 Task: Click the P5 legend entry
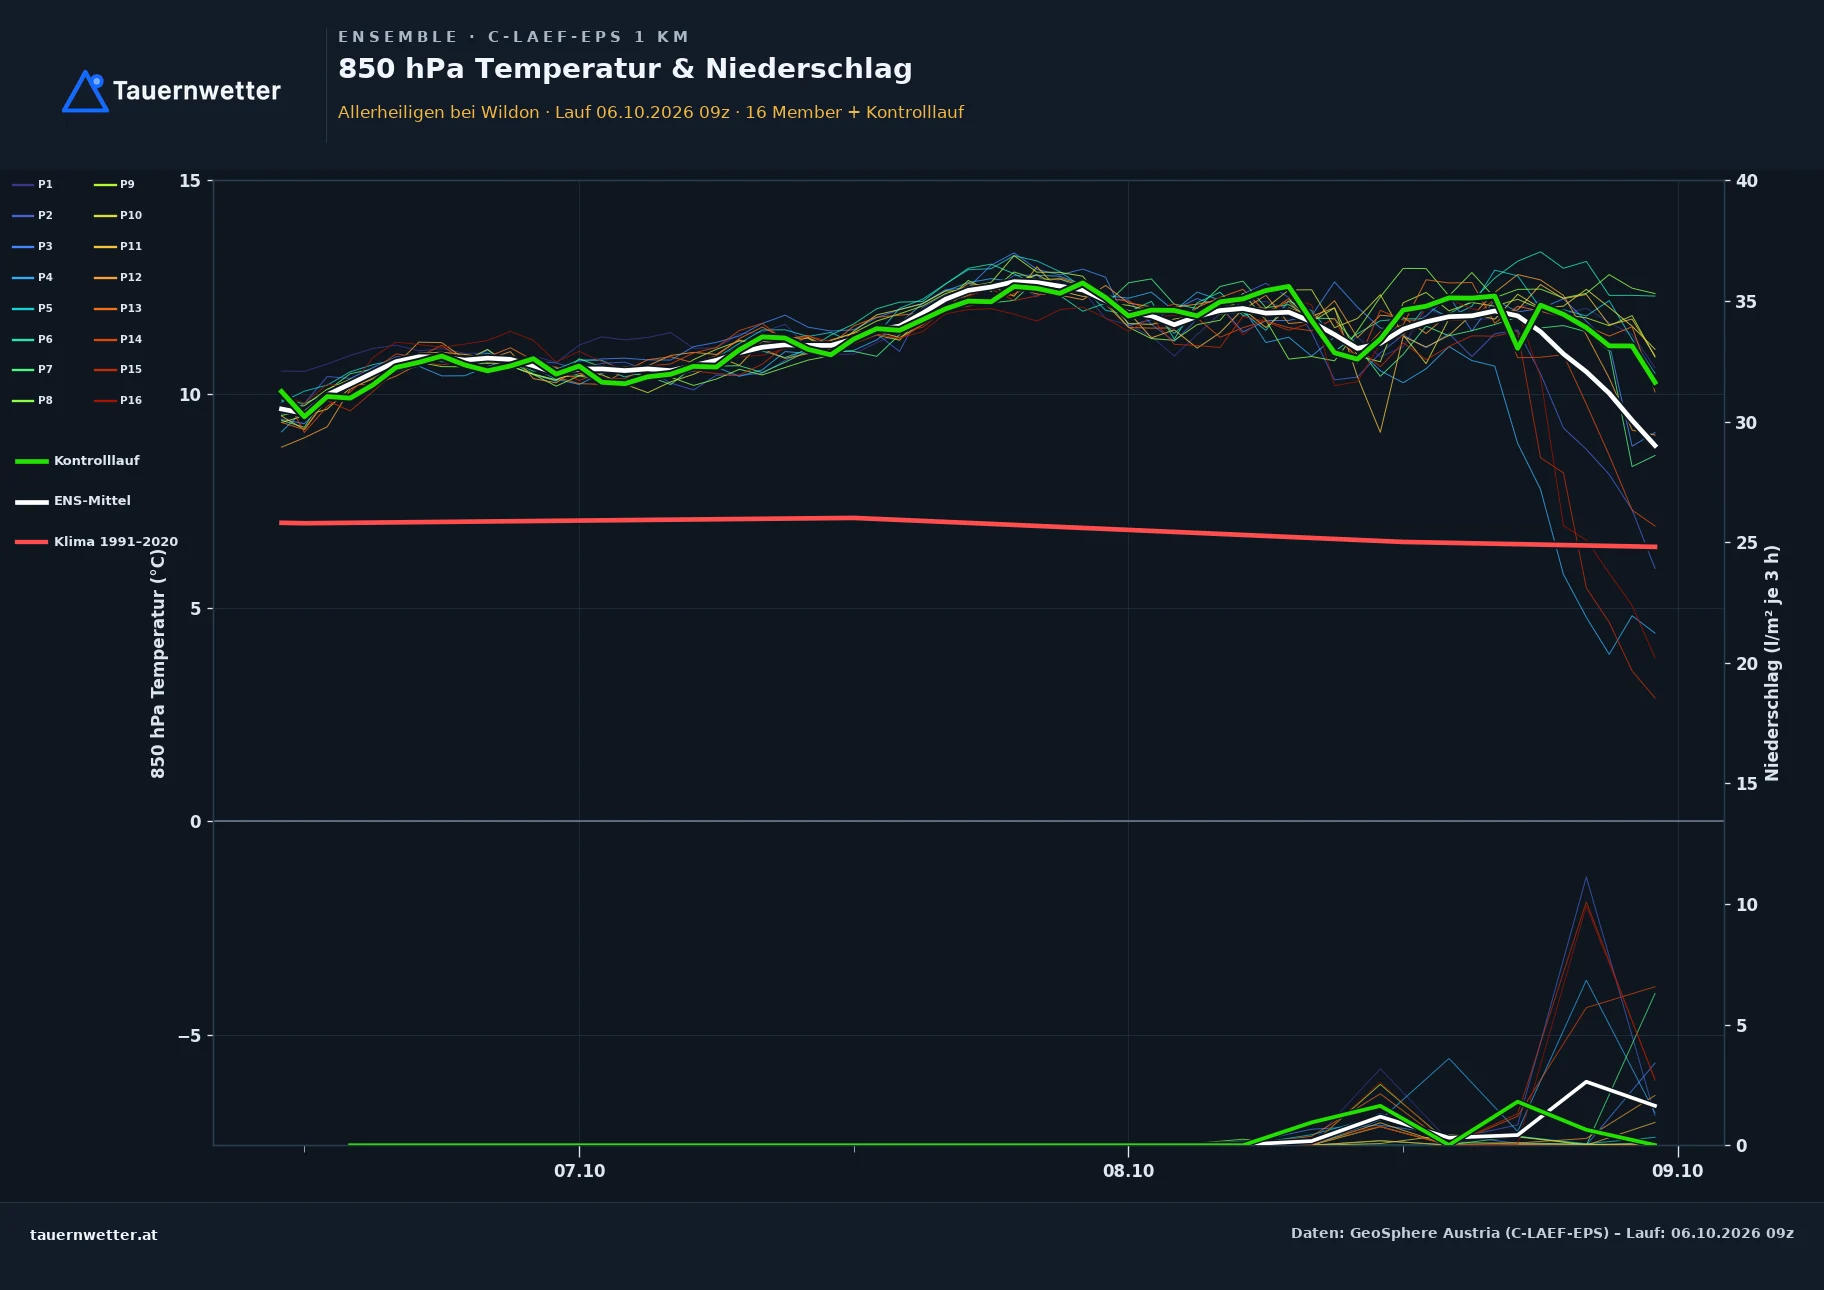click(33, 308)
